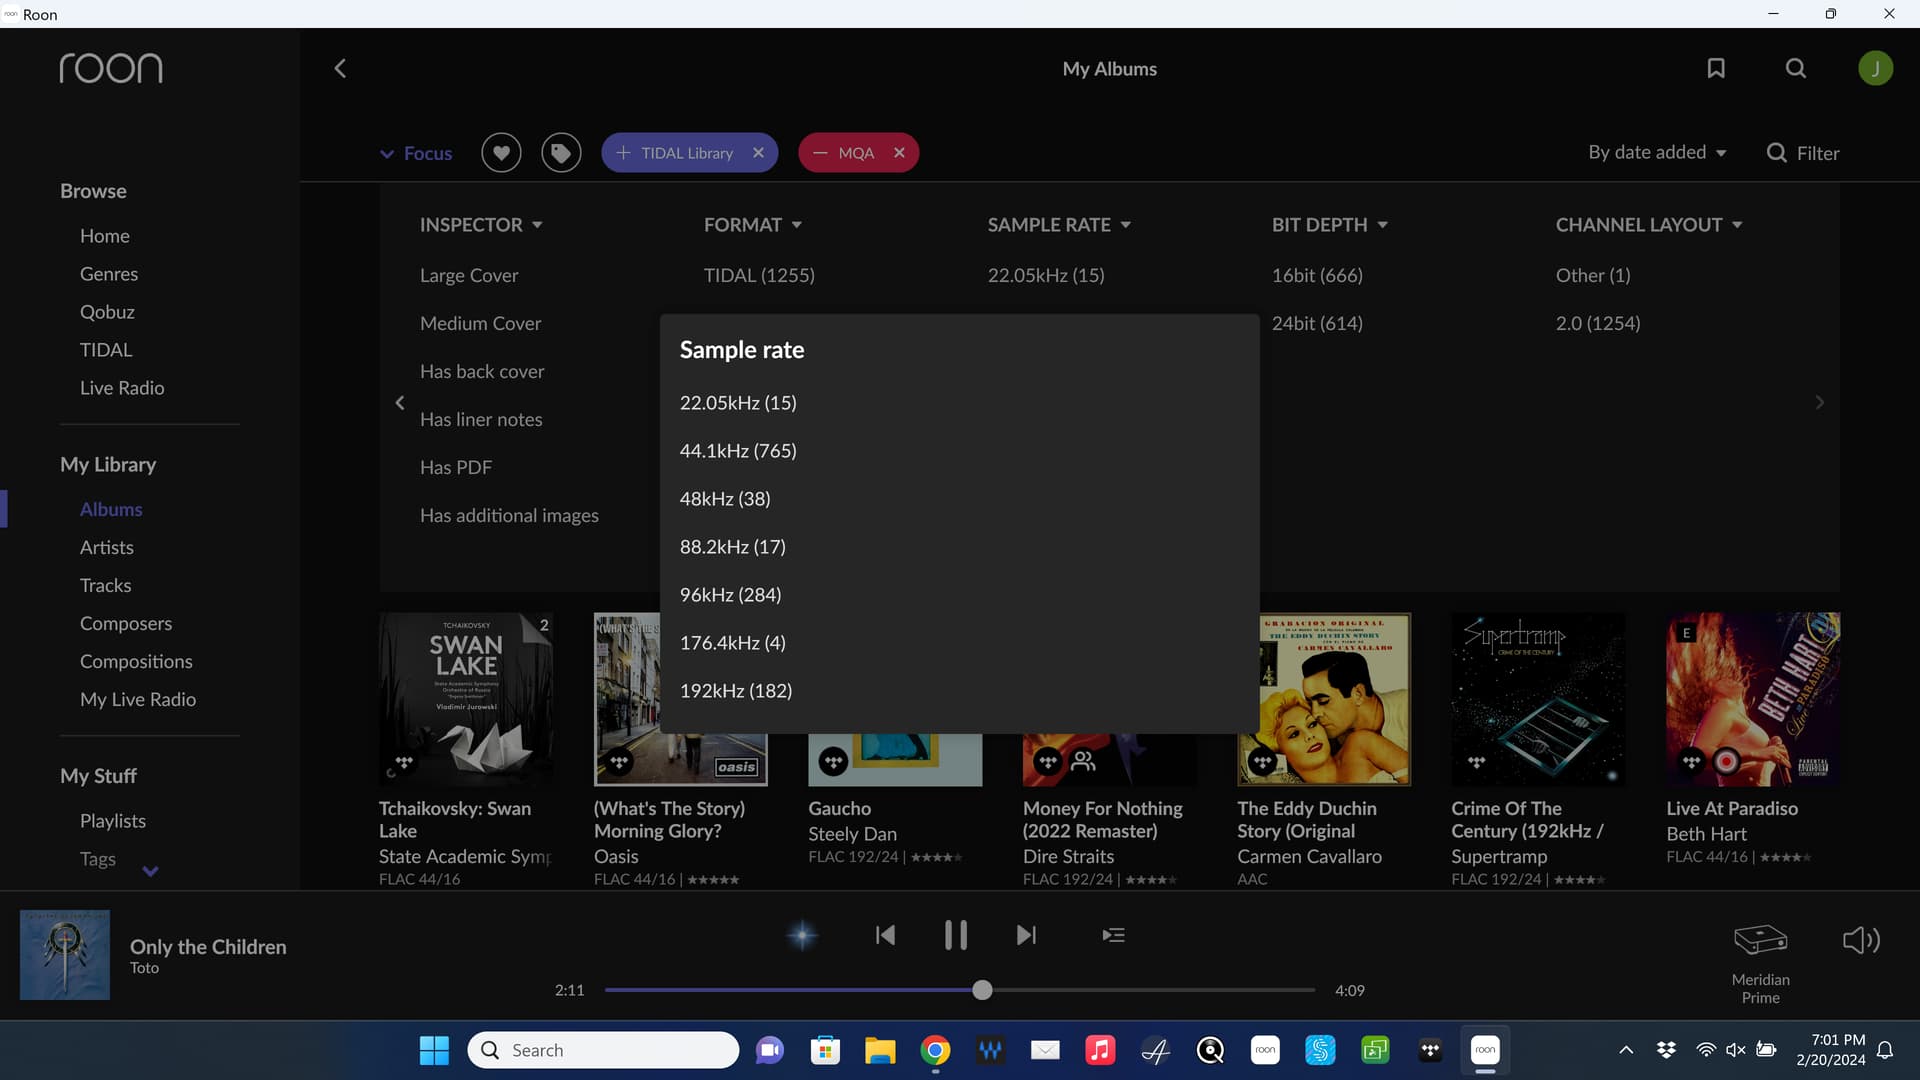
Task: Open Live Radio in sidebar
Action: tap(122, 388)
